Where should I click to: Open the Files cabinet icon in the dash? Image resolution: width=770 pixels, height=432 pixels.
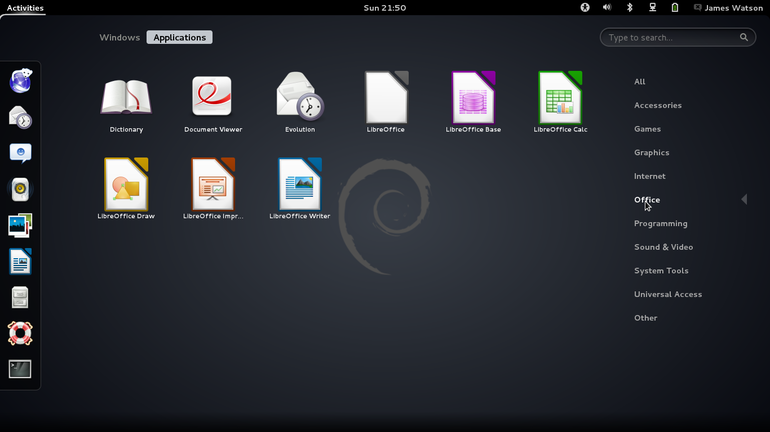[x=20, y=297]
